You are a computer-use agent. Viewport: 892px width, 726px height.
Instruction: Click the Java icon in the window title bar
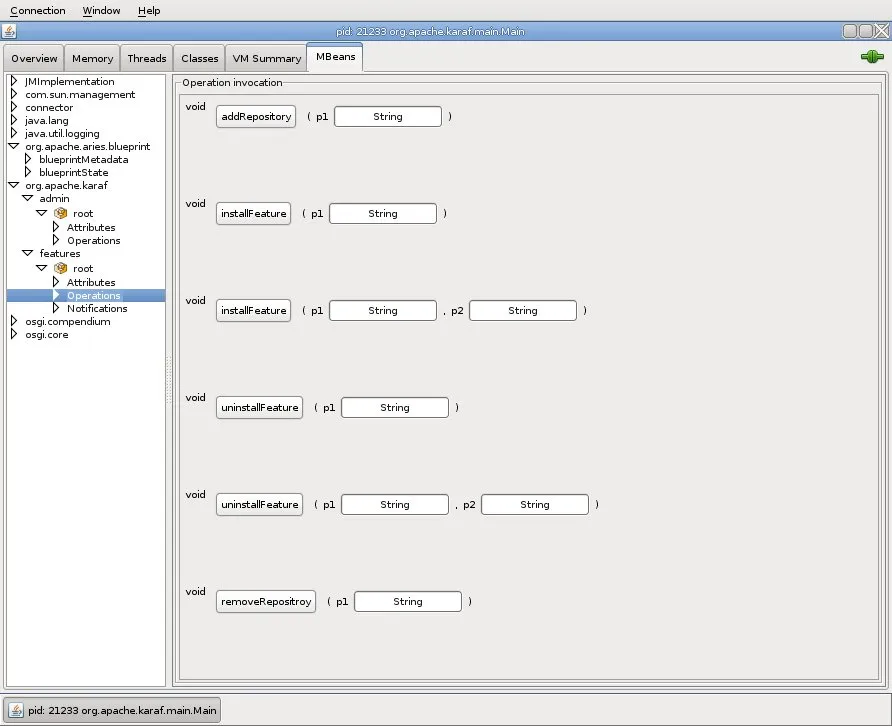(x=10, y=32)
